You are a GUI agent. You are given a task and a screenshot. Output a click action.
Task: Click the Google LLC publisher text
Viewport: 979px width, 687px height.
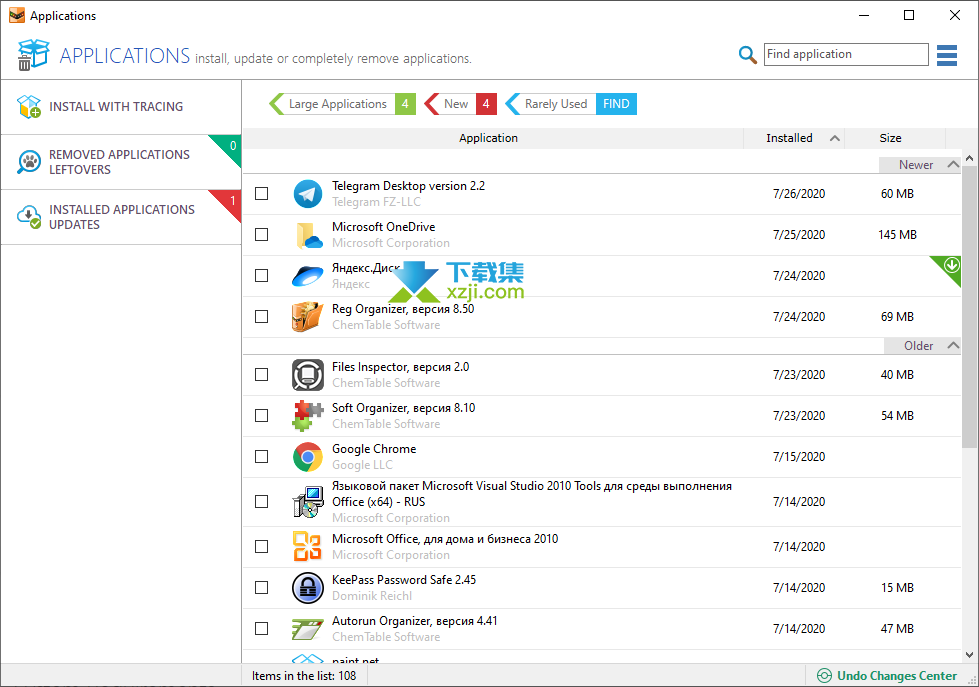tap(362, 465)
